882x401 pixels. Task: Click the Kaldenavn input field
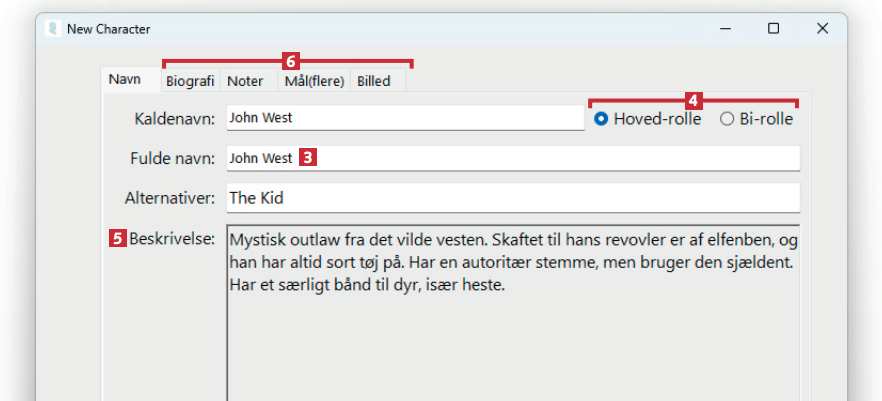pos(405,118)
